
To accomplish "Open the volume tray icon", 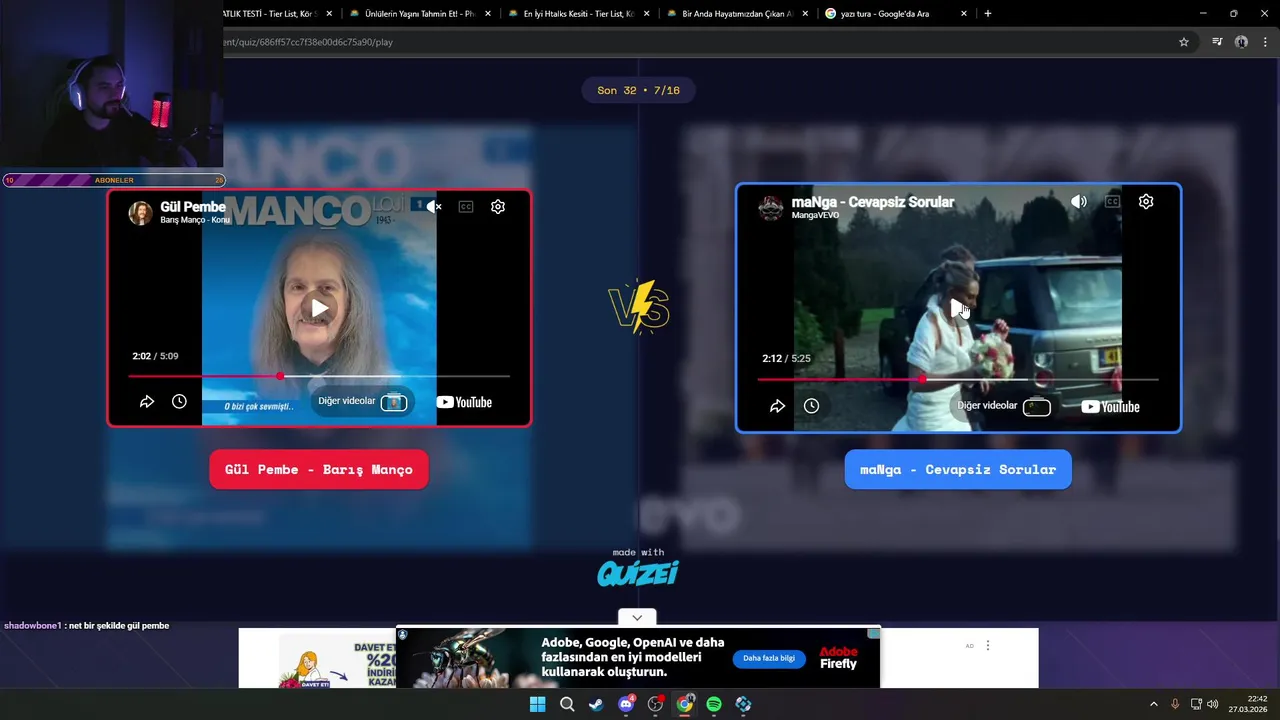I will 1213,704.
